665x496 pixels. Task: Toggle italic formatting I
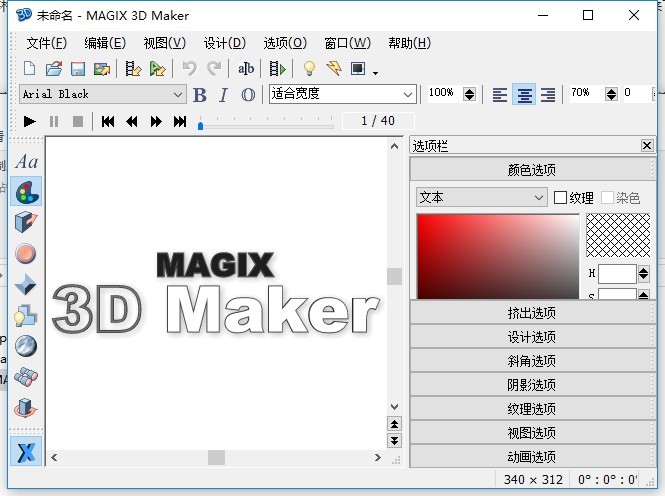[x=224, y=95]
